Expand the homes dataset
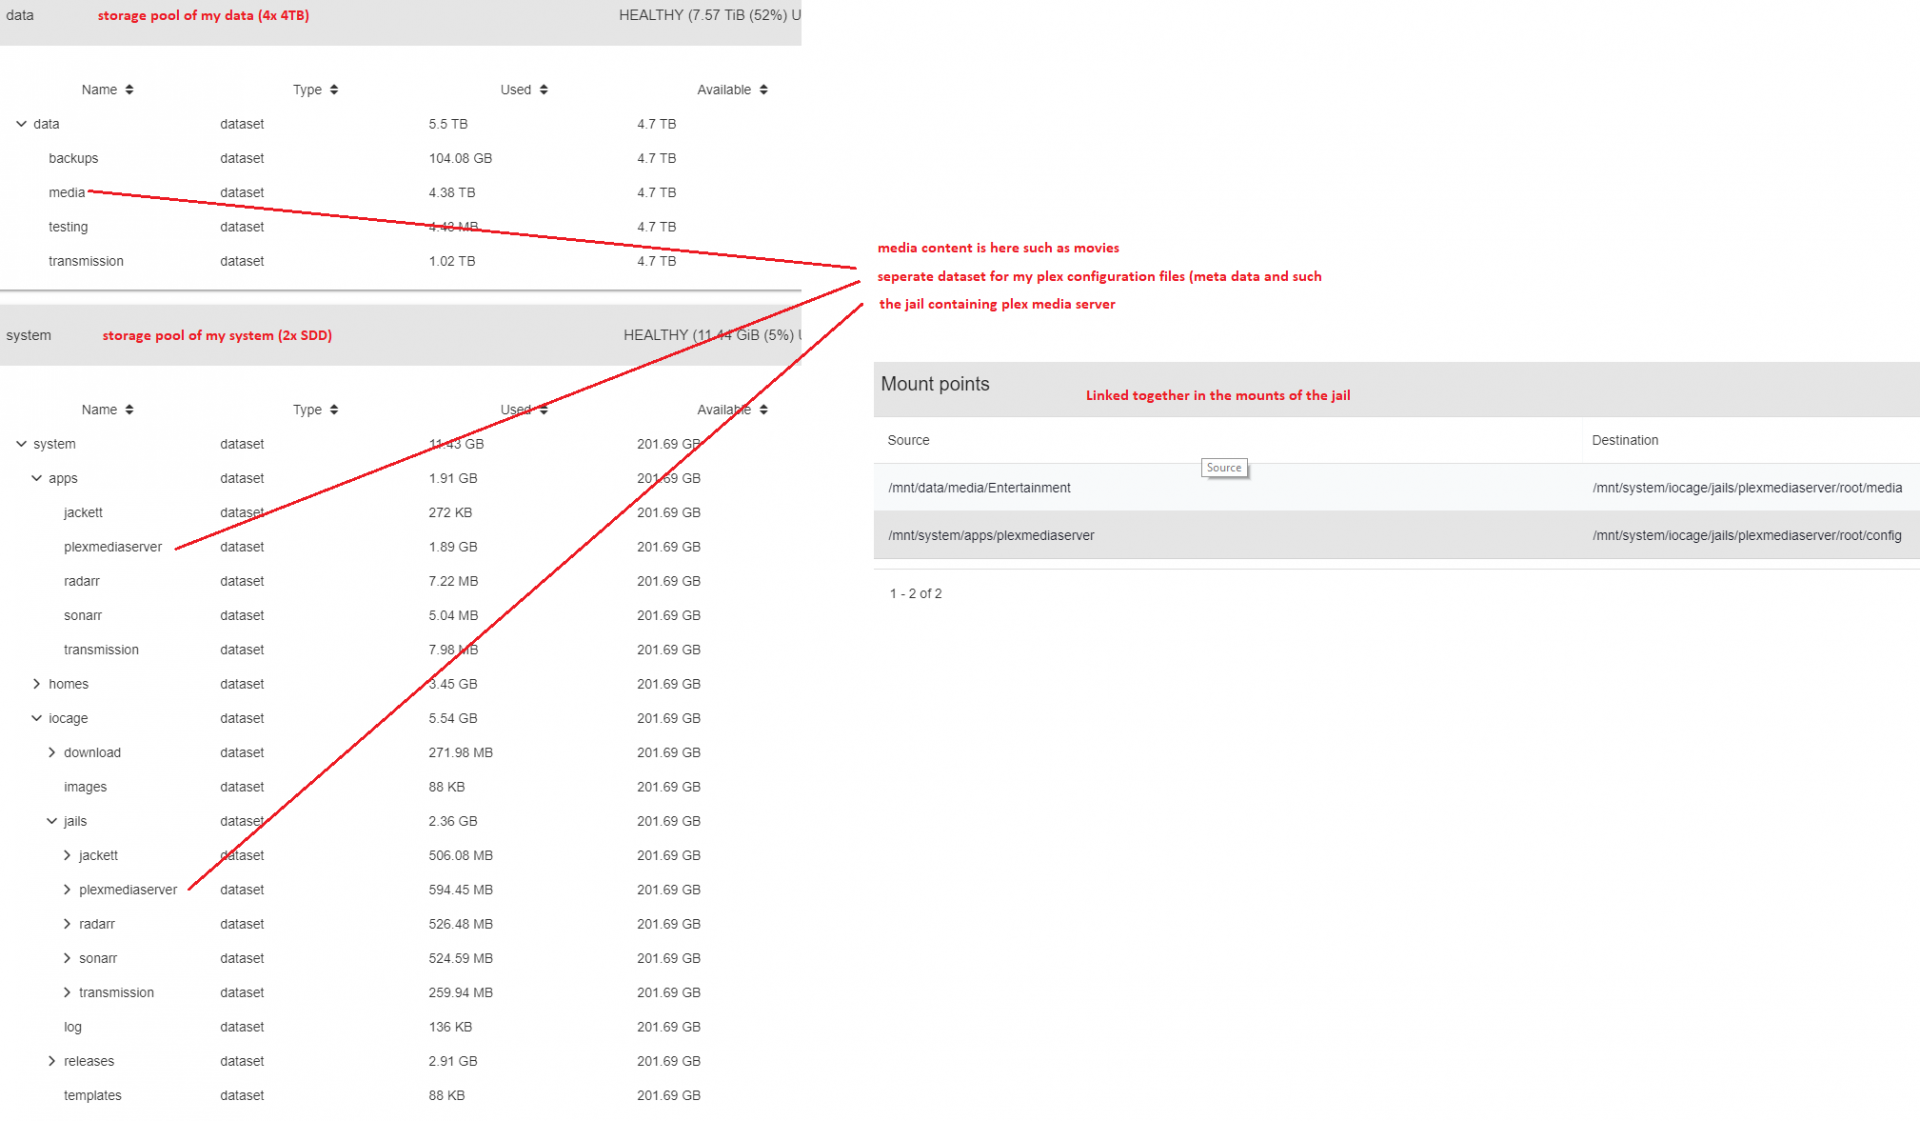 (37, 684)
